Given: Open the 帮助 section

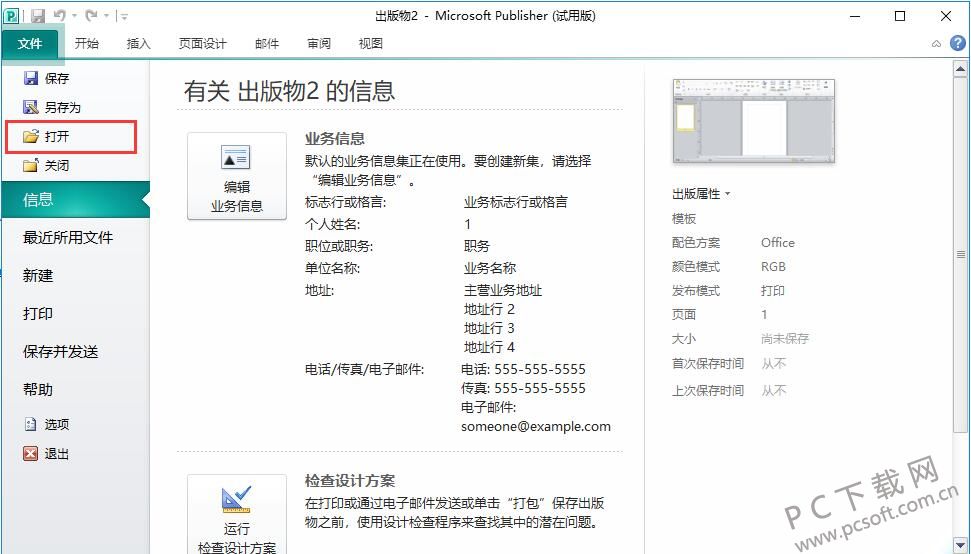Looking at the screenshot, I should tap(38, 389).
